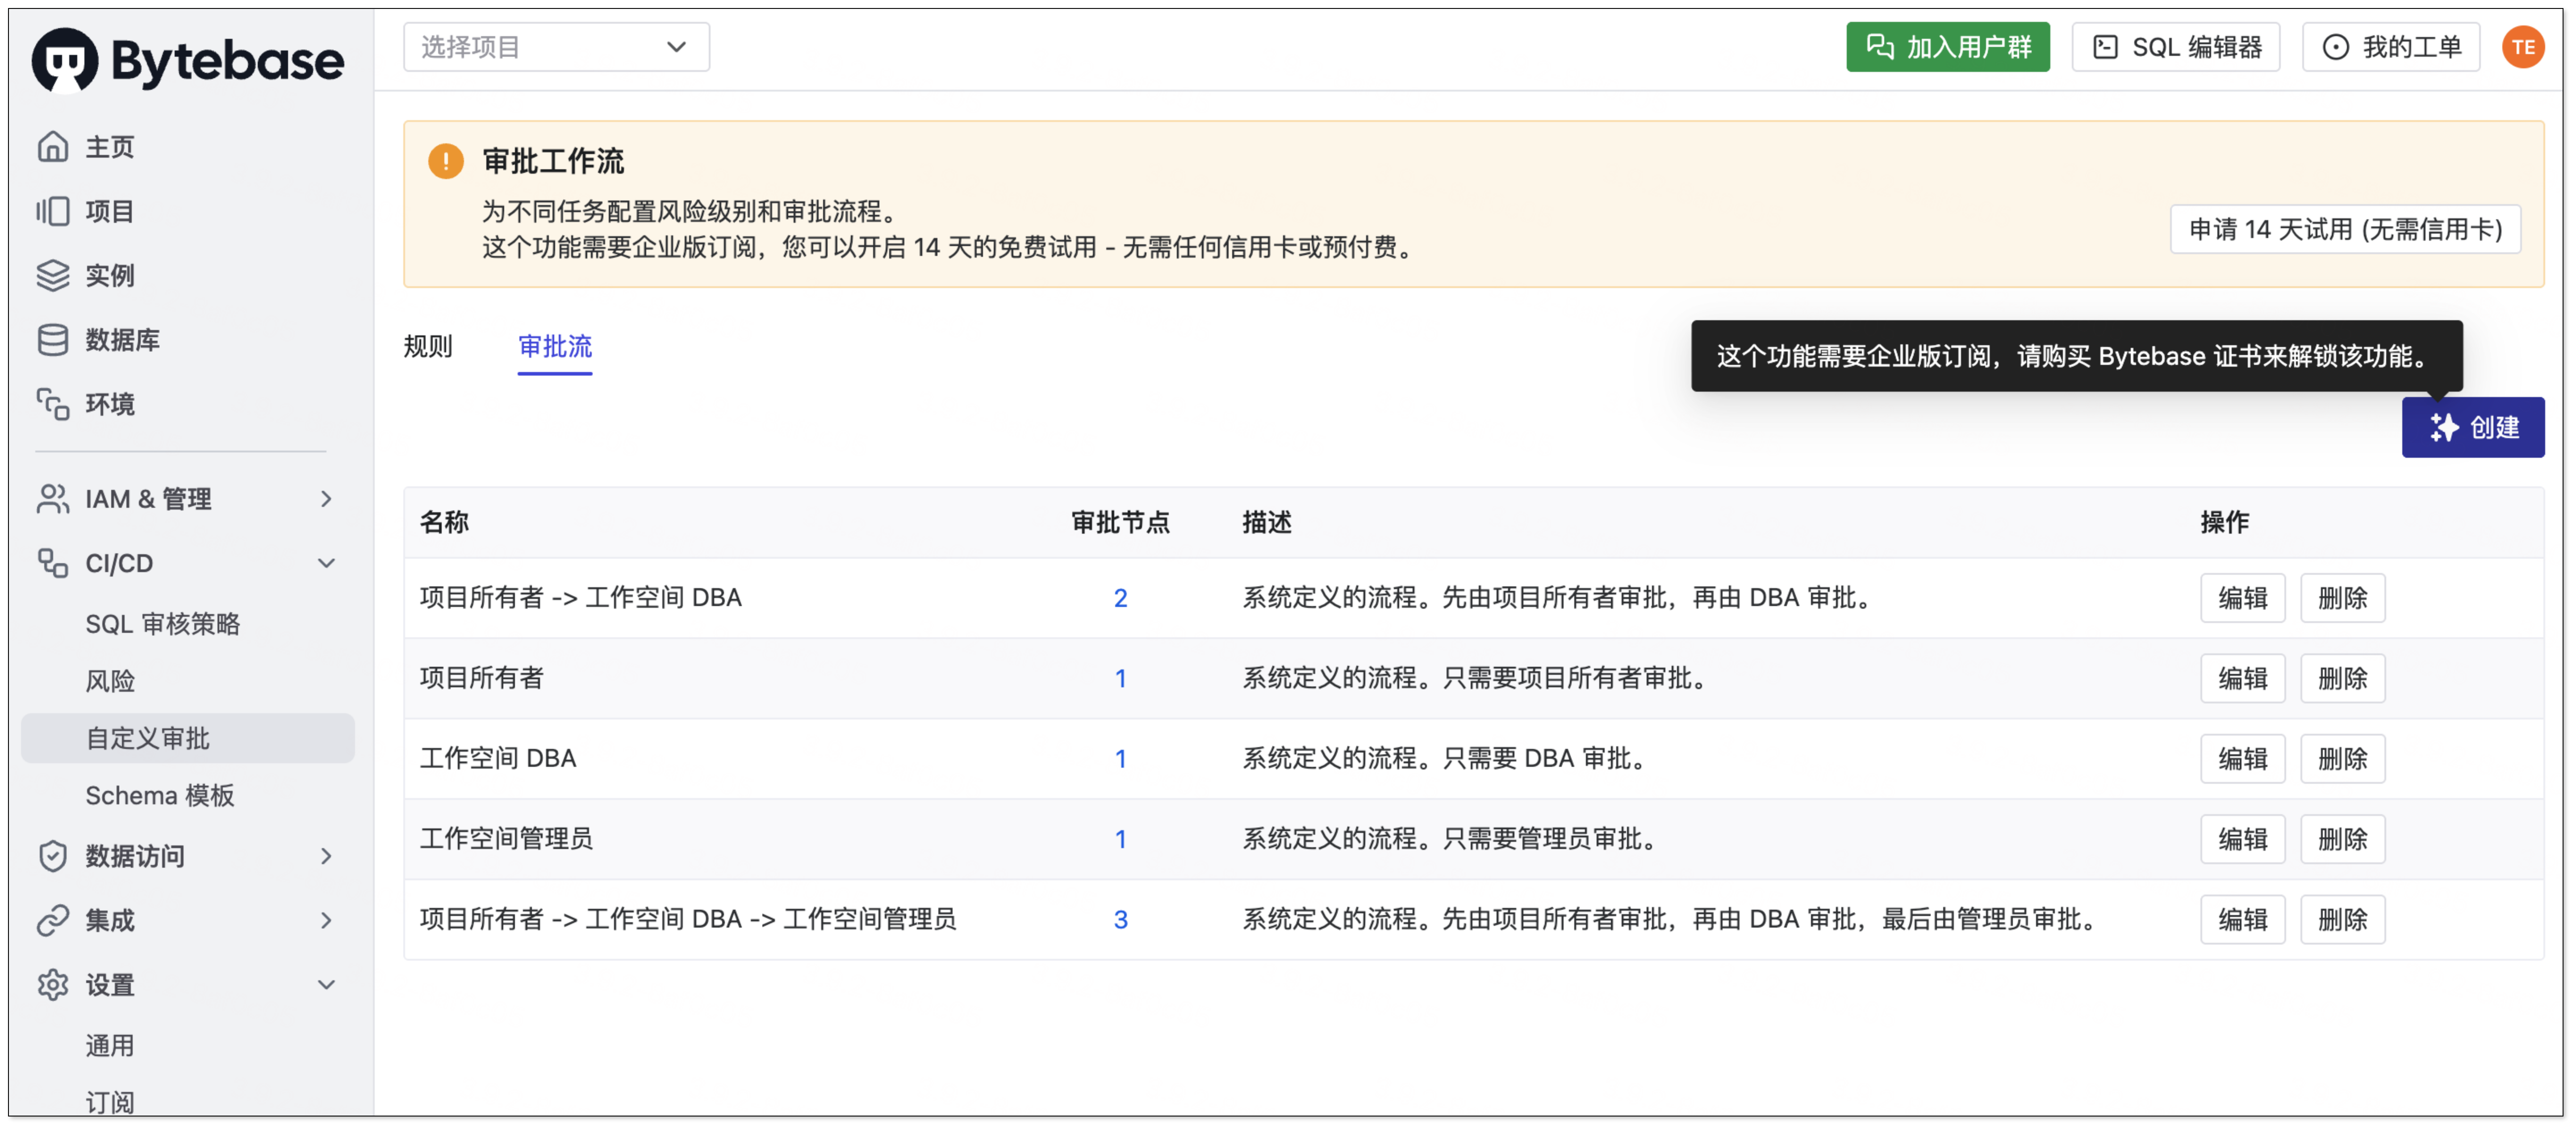The width and height of the screenshot is (2576, 1129).
Task: Click the Database cylinder icon
Action: [x=53, y=340]
